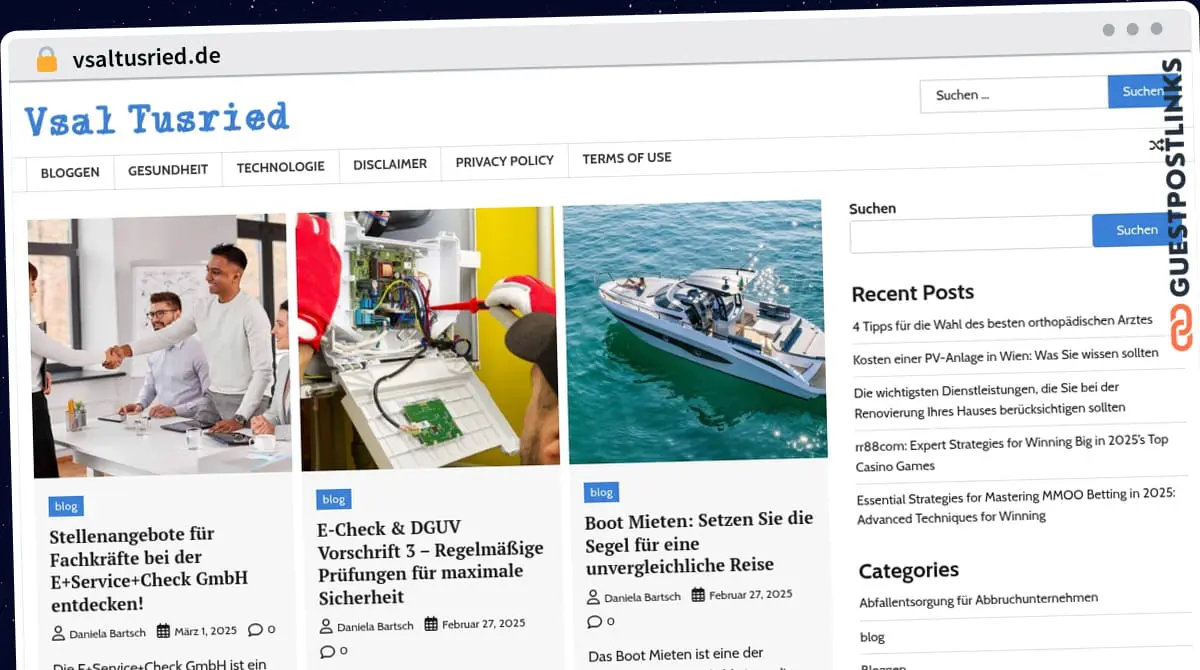Click author icon next to Daniela Bartsch on E-Check post
Screen dimensions: 1200x670
pos(326,626)
